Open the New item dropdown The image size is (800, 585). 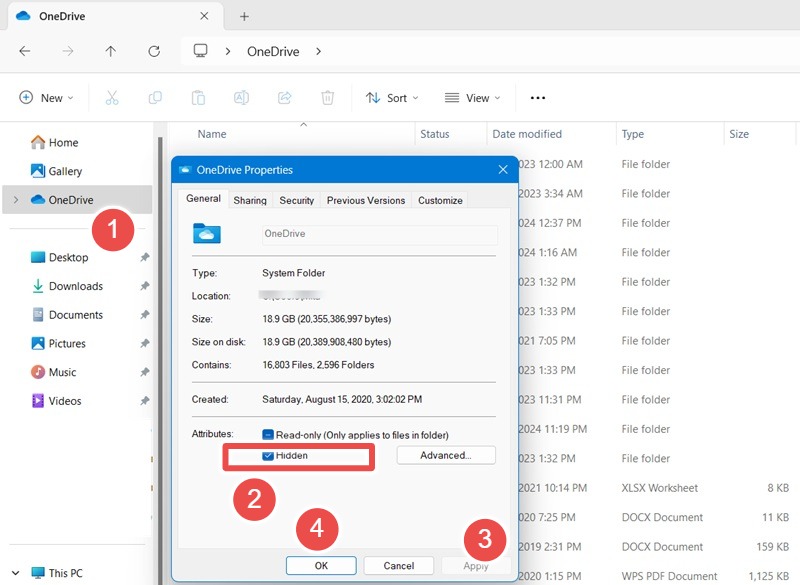pyautogui.click(x=46, y=97)
